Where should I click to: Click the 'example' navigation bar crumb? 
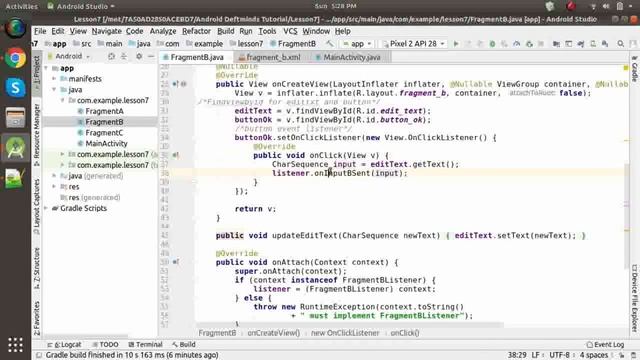pyautogui.click(x=204, y=44)
